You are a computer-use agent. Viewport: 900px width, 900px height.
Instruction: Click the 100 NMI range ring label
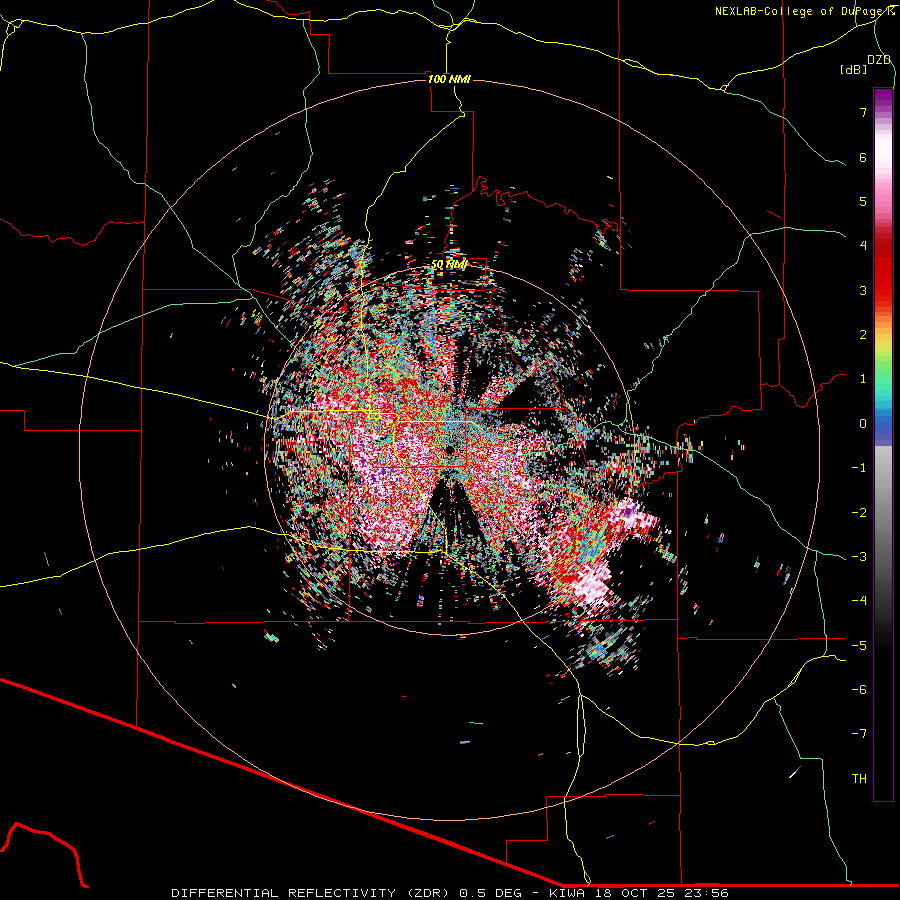(449, 79)
